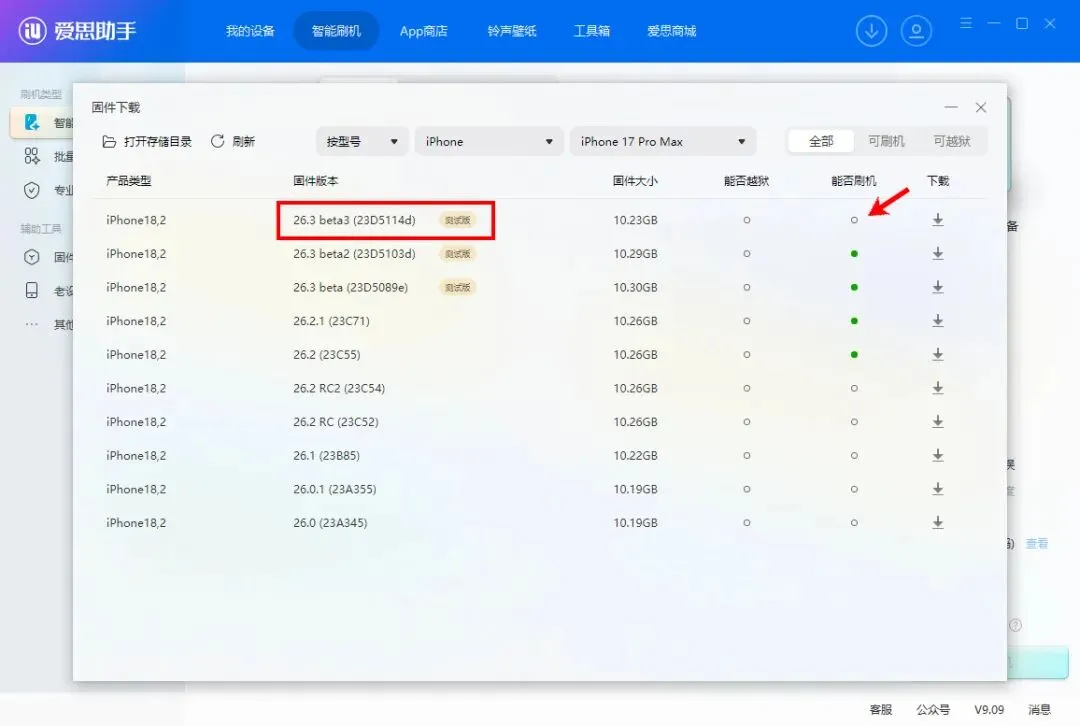Switch to the 全部 filter tab
The width and height of the screenshot is (1080, 726).
click(x=820, y=141)
